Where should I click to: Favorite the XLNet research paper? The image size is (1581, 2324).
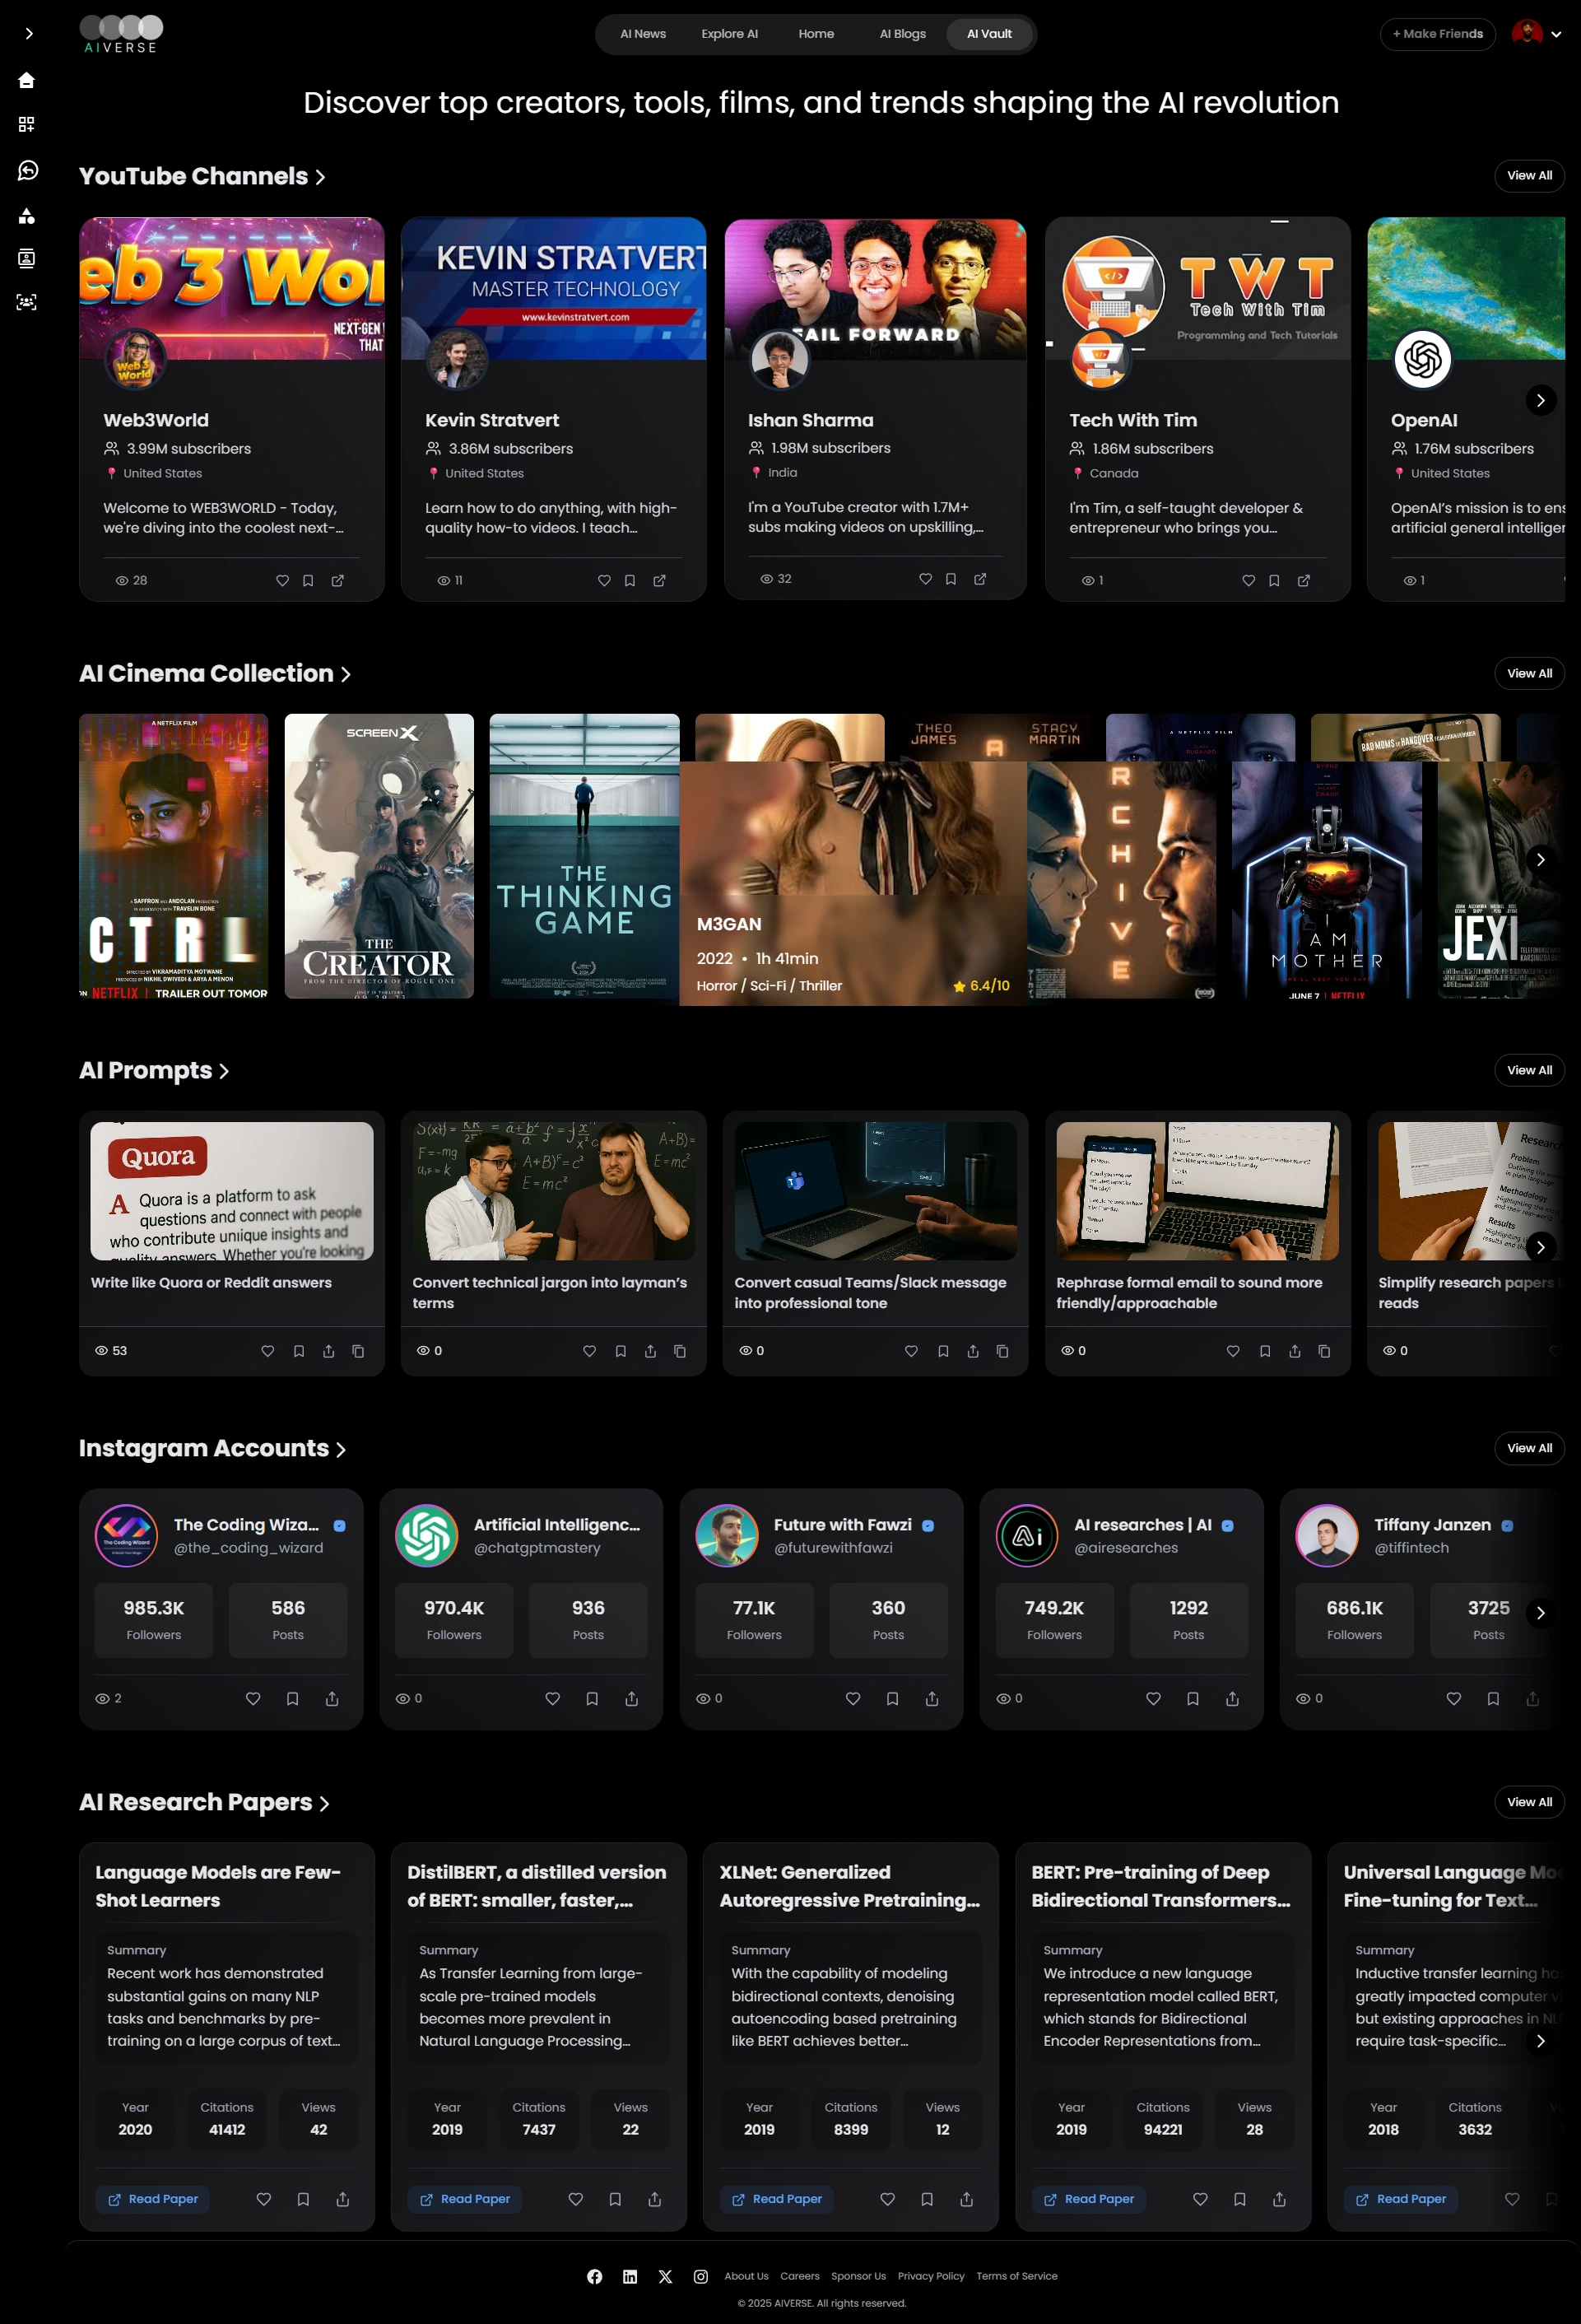pos(888,2199)
